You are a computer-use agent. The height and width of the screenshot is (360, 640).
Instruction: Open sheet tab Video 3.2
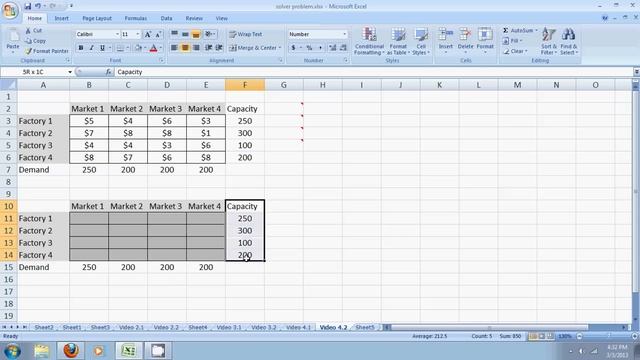(264, 327)
